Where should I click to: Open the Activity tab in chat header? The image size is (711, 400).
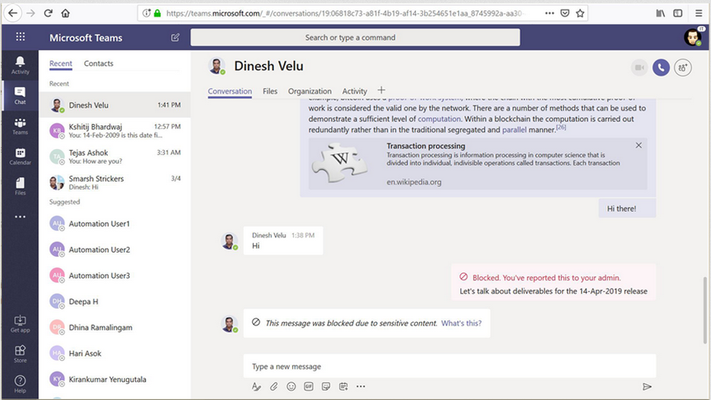[355, 91]
